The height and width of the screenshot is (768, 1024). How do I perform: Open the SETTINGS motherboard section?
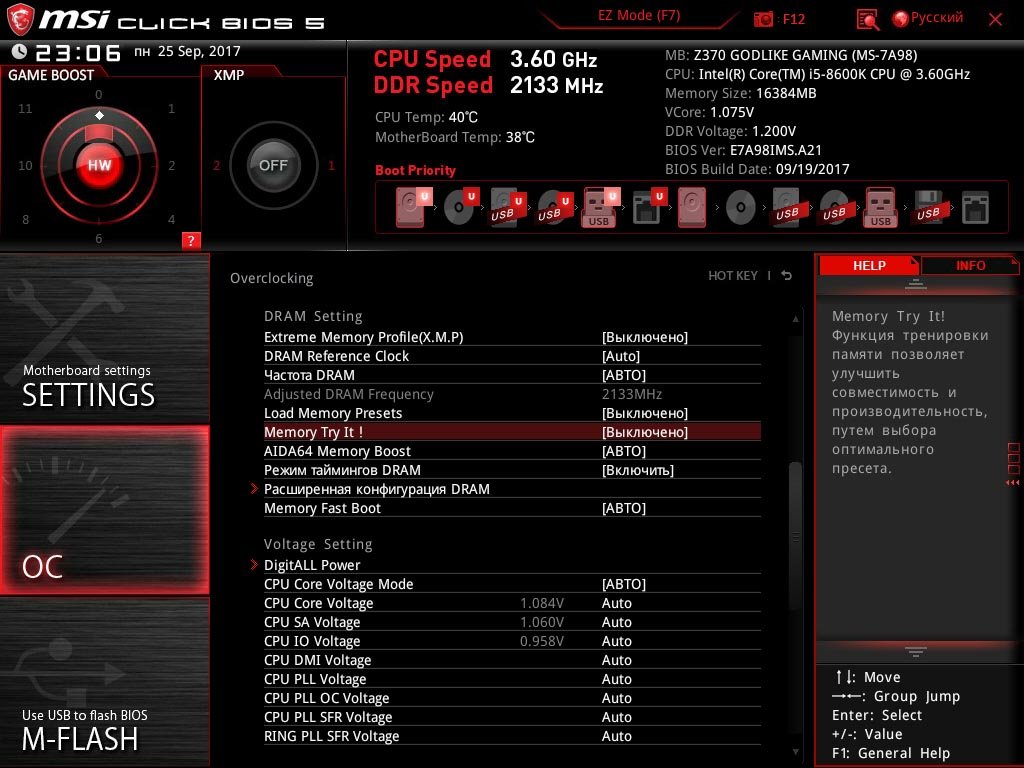(x=104, y=339)
